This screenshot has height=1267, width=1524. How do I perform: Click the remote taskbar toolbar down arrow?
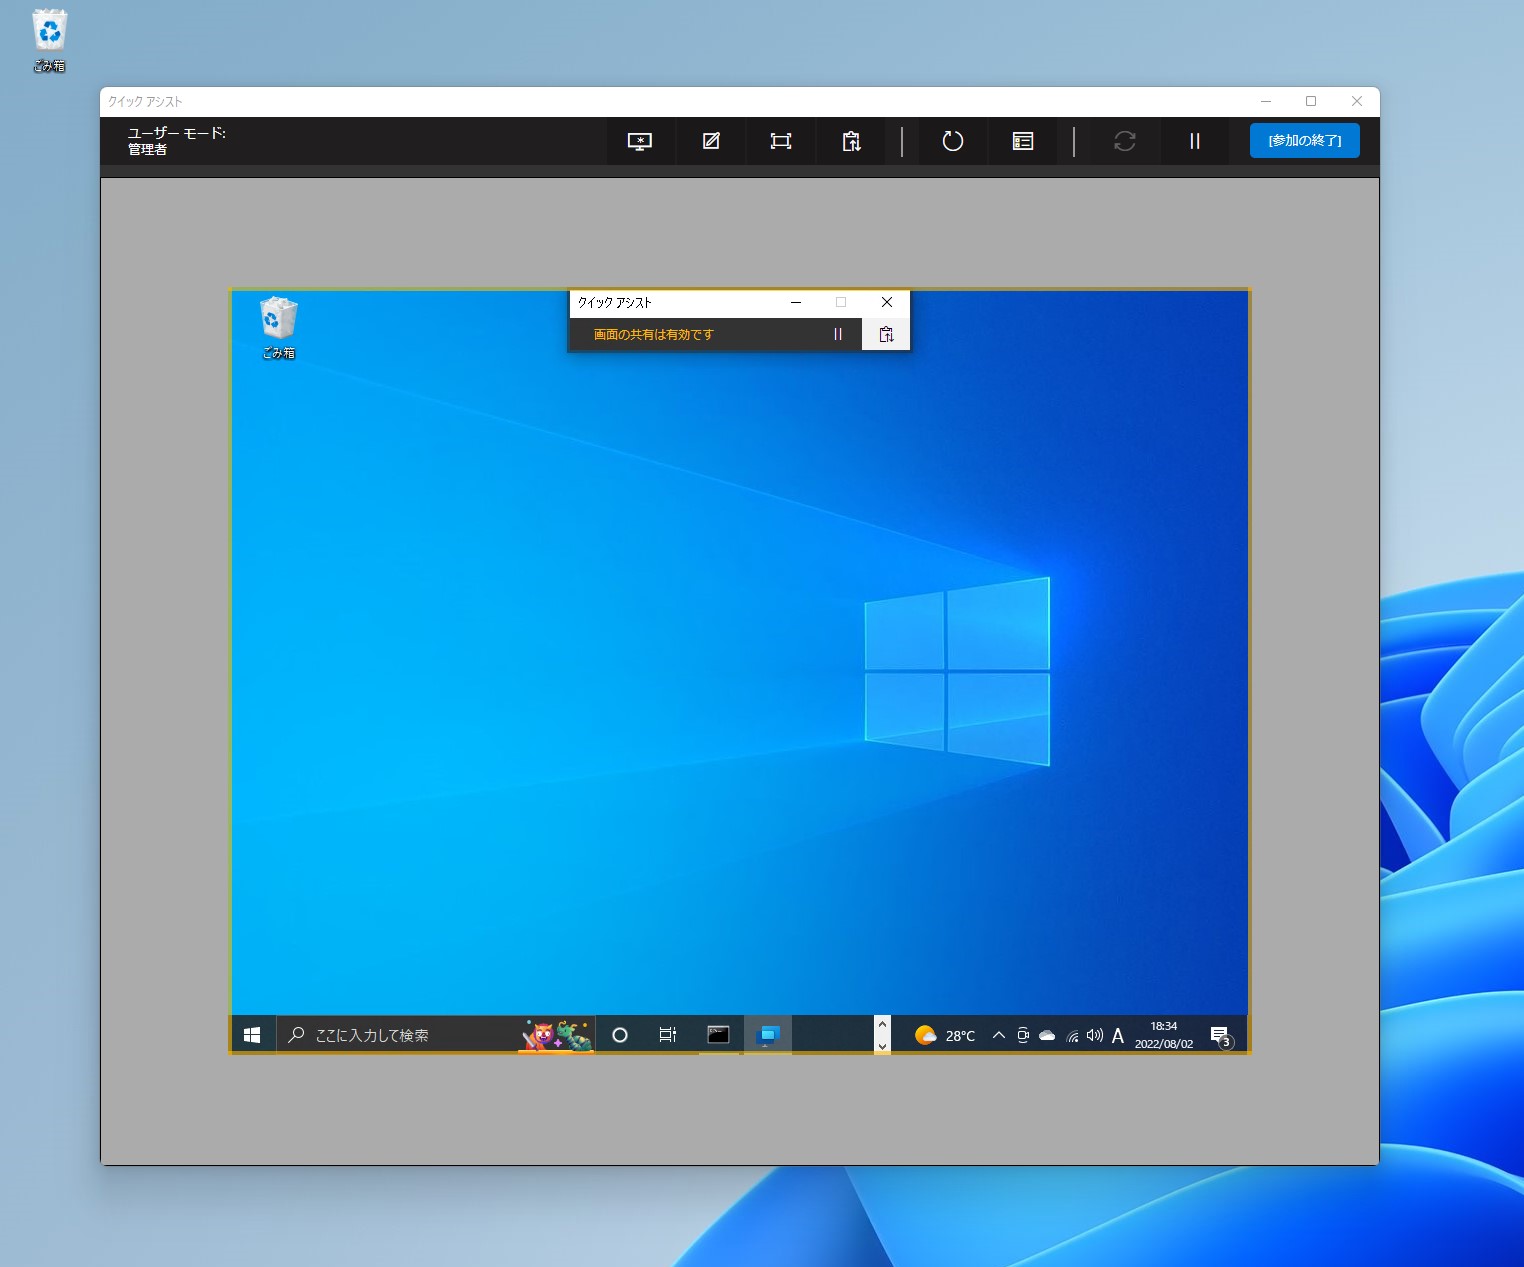[x=882, y=1046]
